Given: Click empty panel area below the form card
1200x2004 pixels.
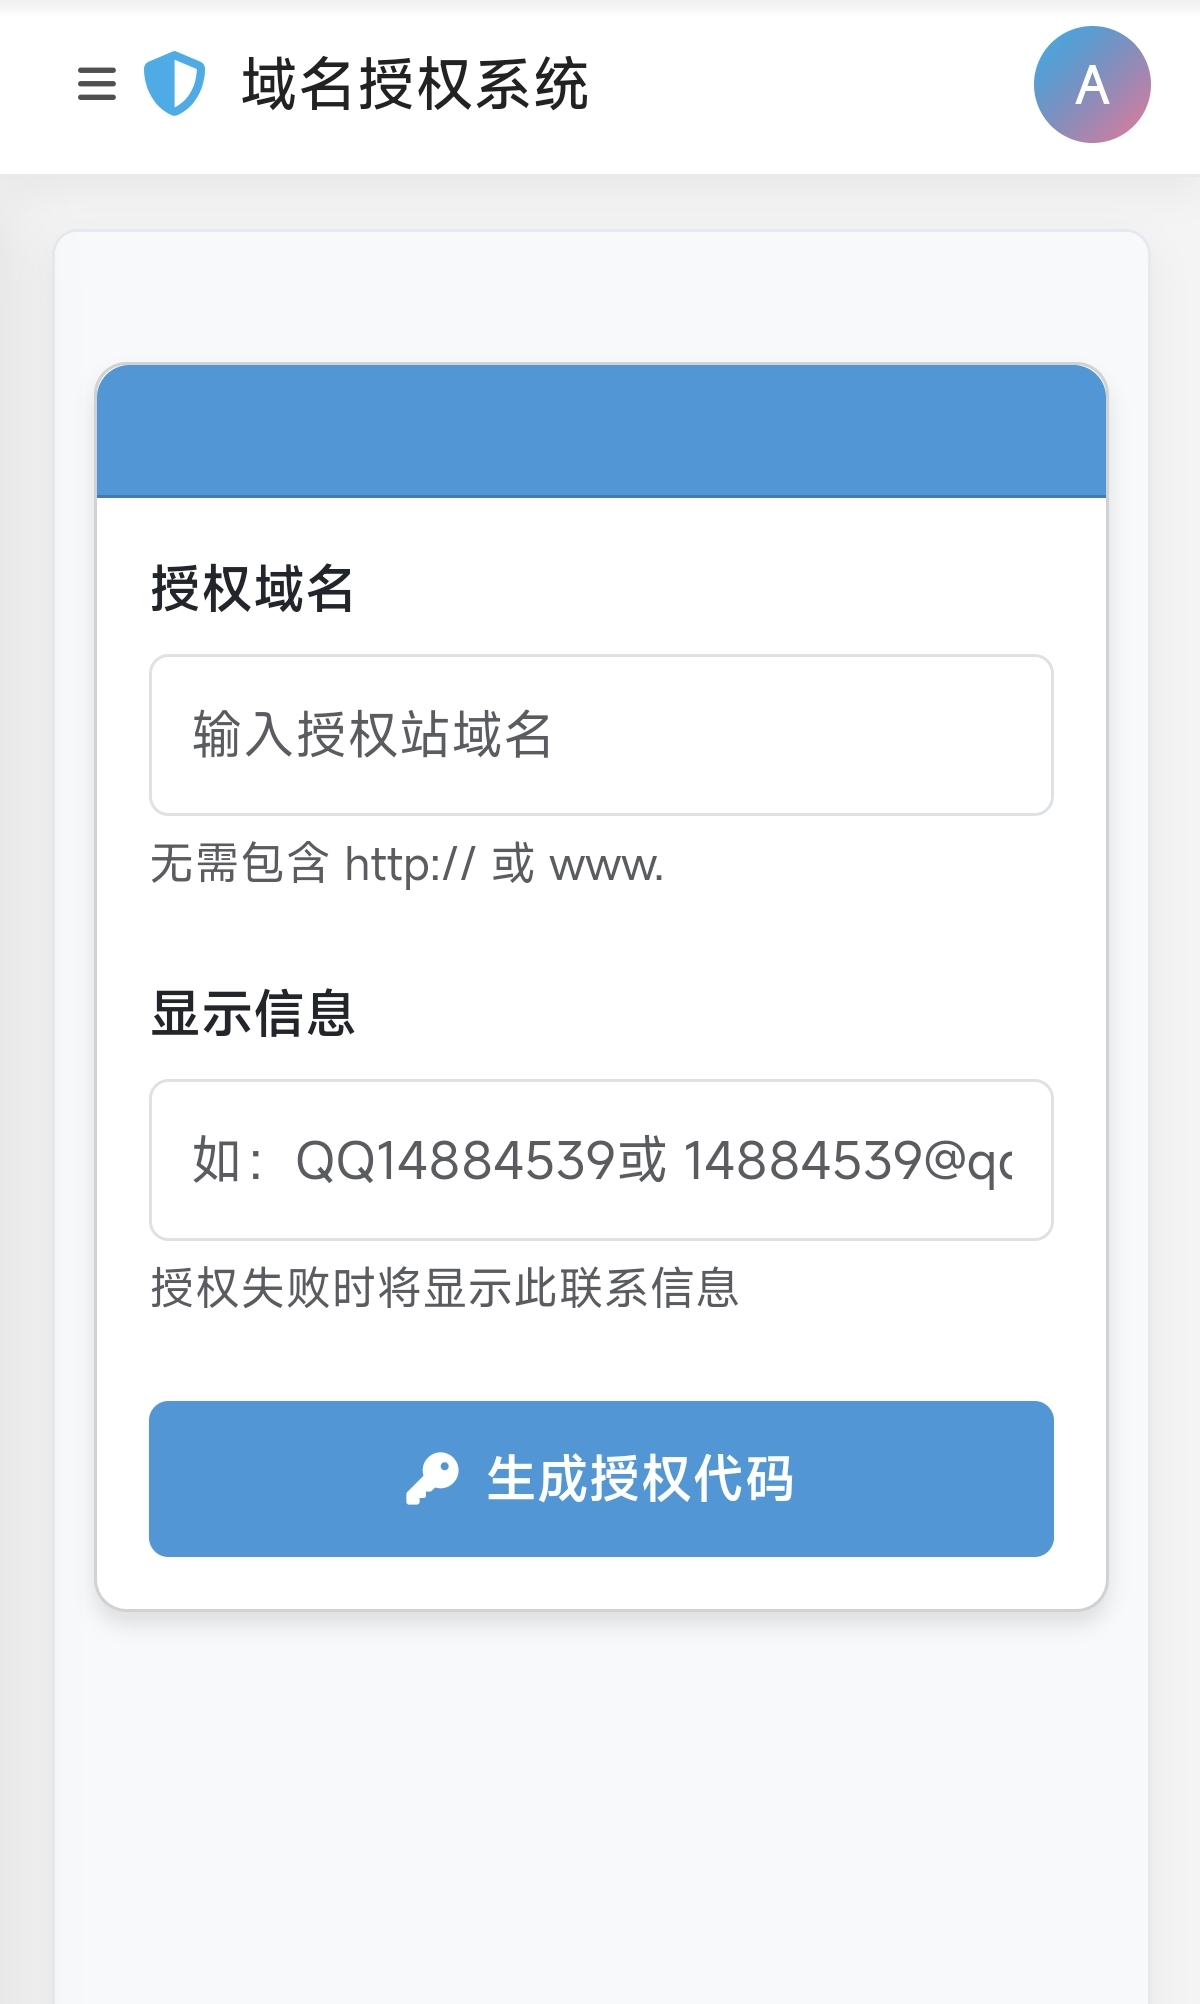Looking at the screenshot, I should [x=601, y=1800].
